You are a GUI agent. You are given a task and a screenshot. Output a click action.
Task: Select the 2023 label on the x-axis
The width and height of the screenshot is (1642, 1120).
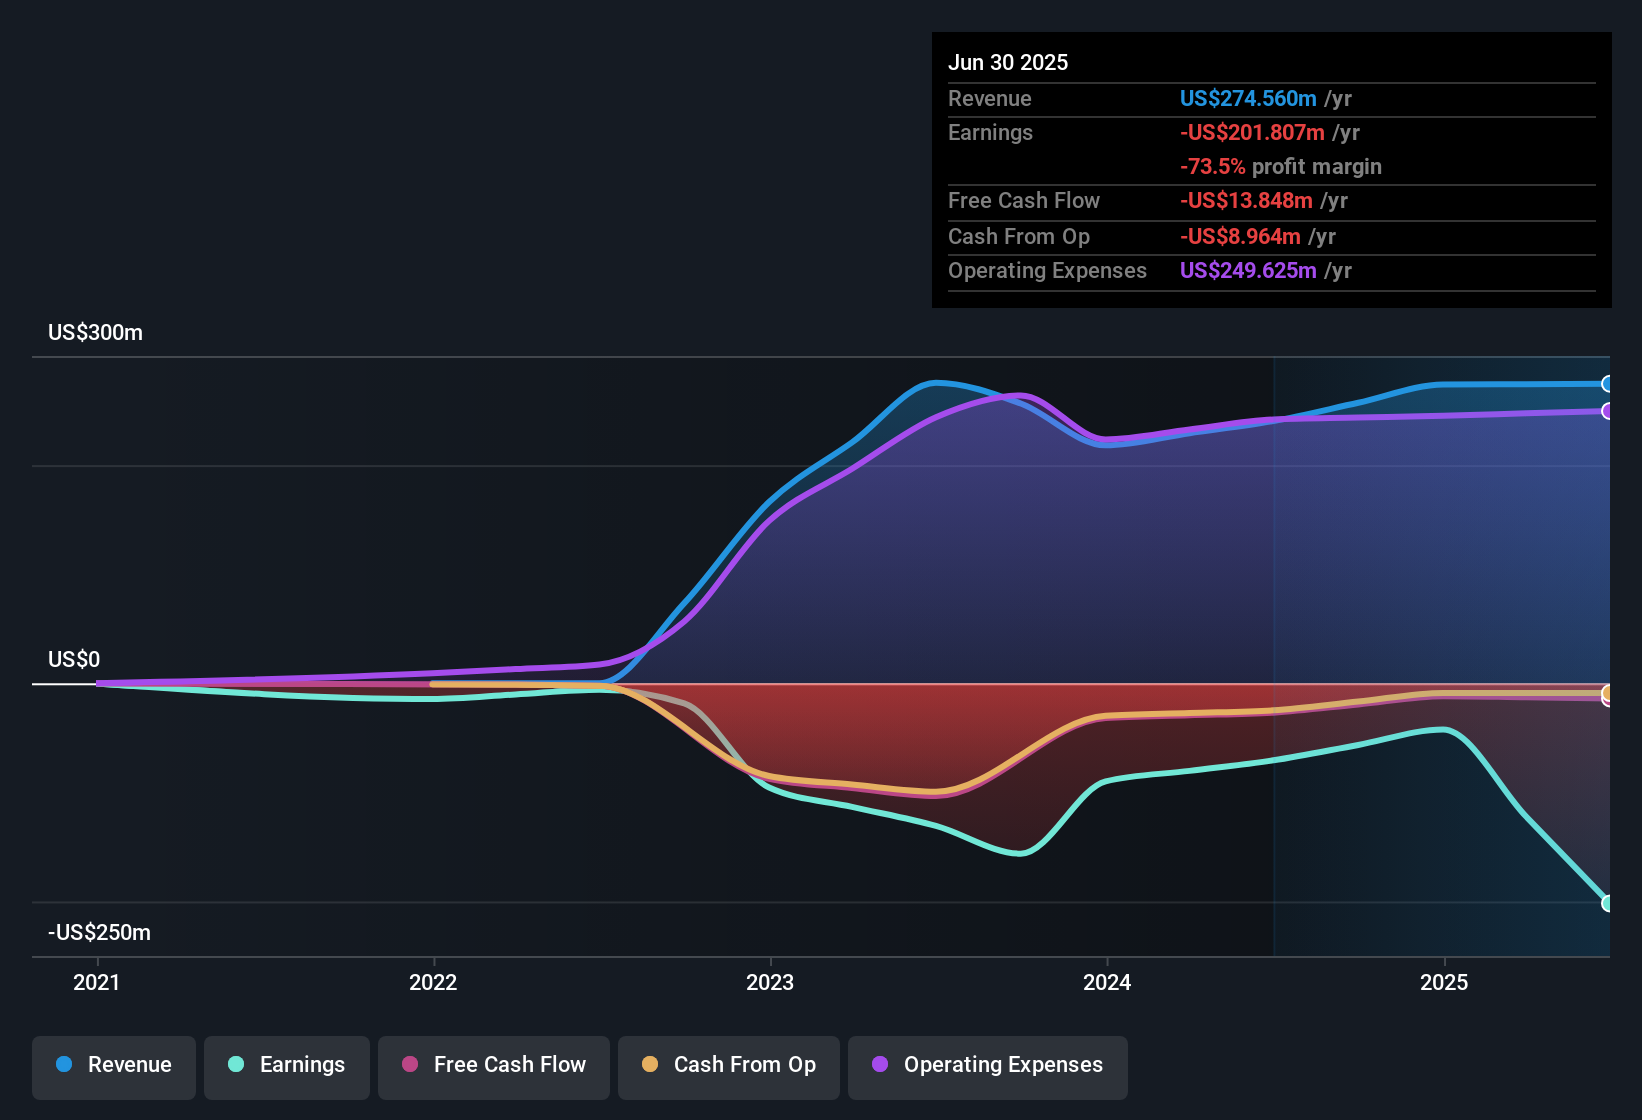tap(770, 982)
